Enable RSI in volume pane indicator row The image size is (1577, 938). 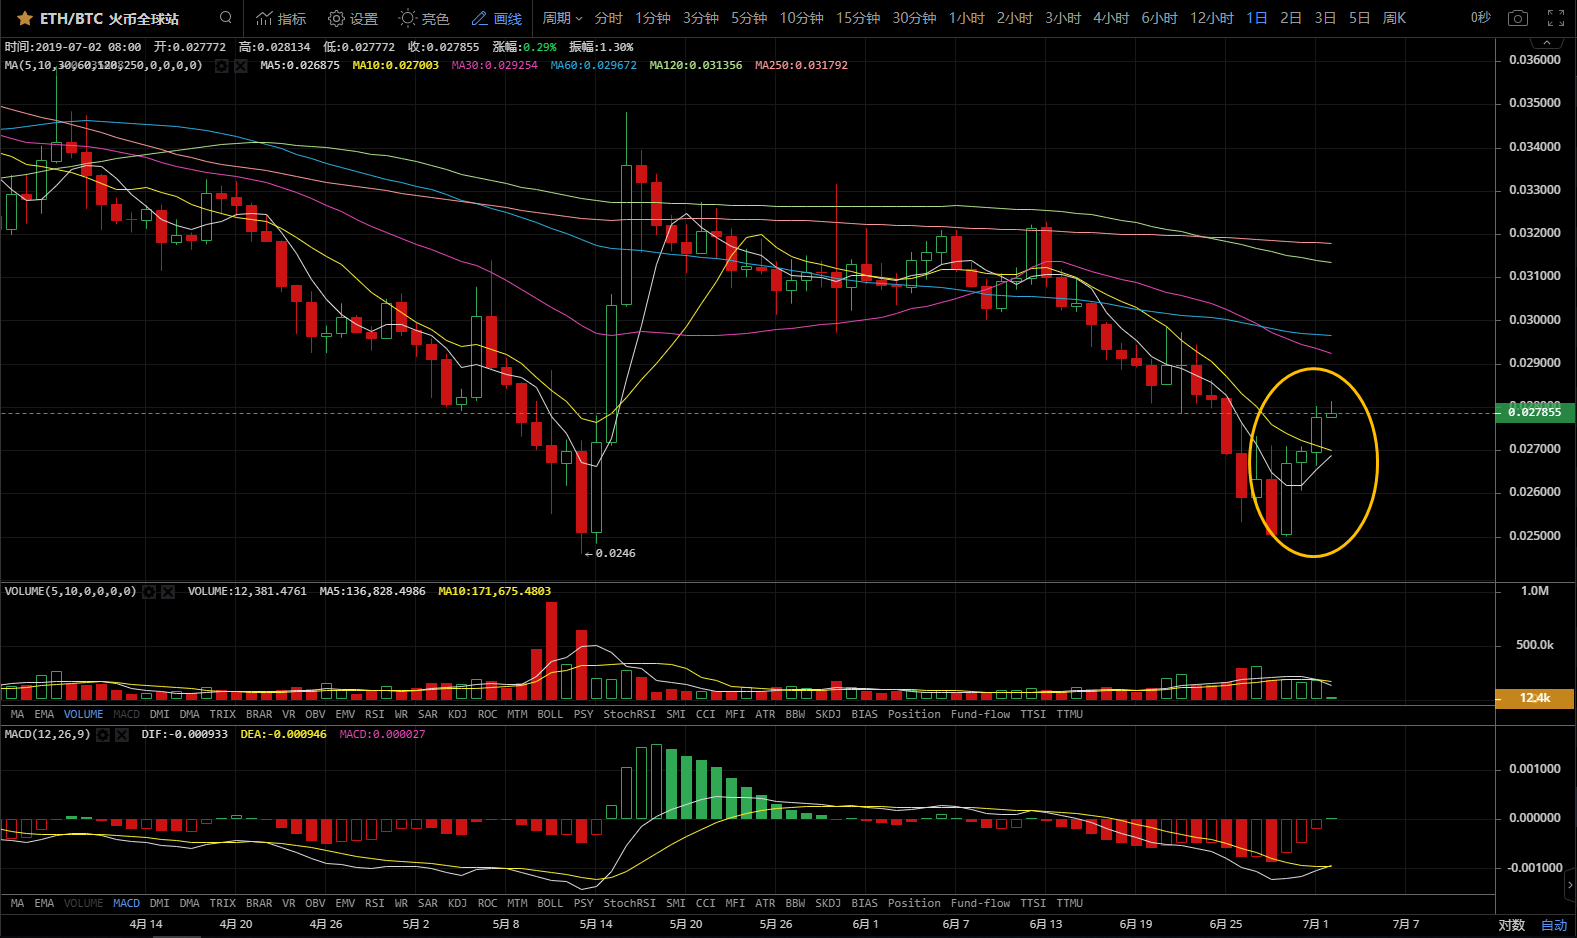point(374,714)
